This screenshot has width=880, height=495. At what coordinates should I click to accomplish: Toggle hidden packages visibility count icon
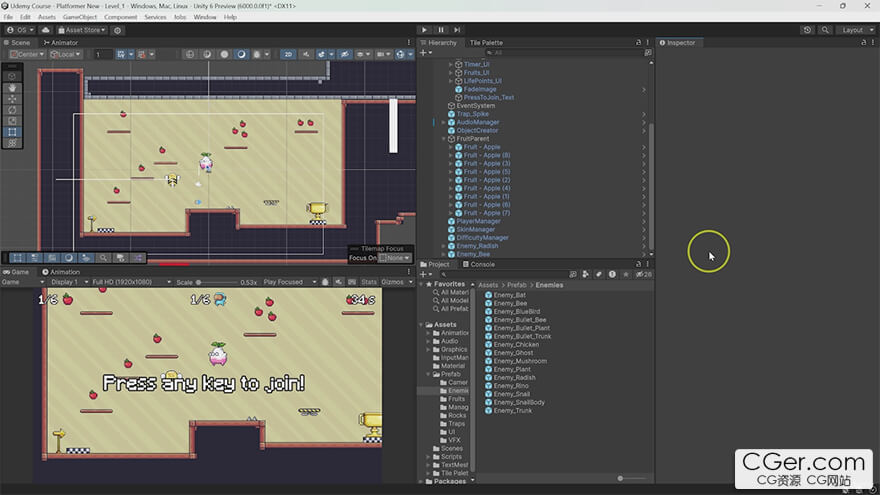coord(643,274)
